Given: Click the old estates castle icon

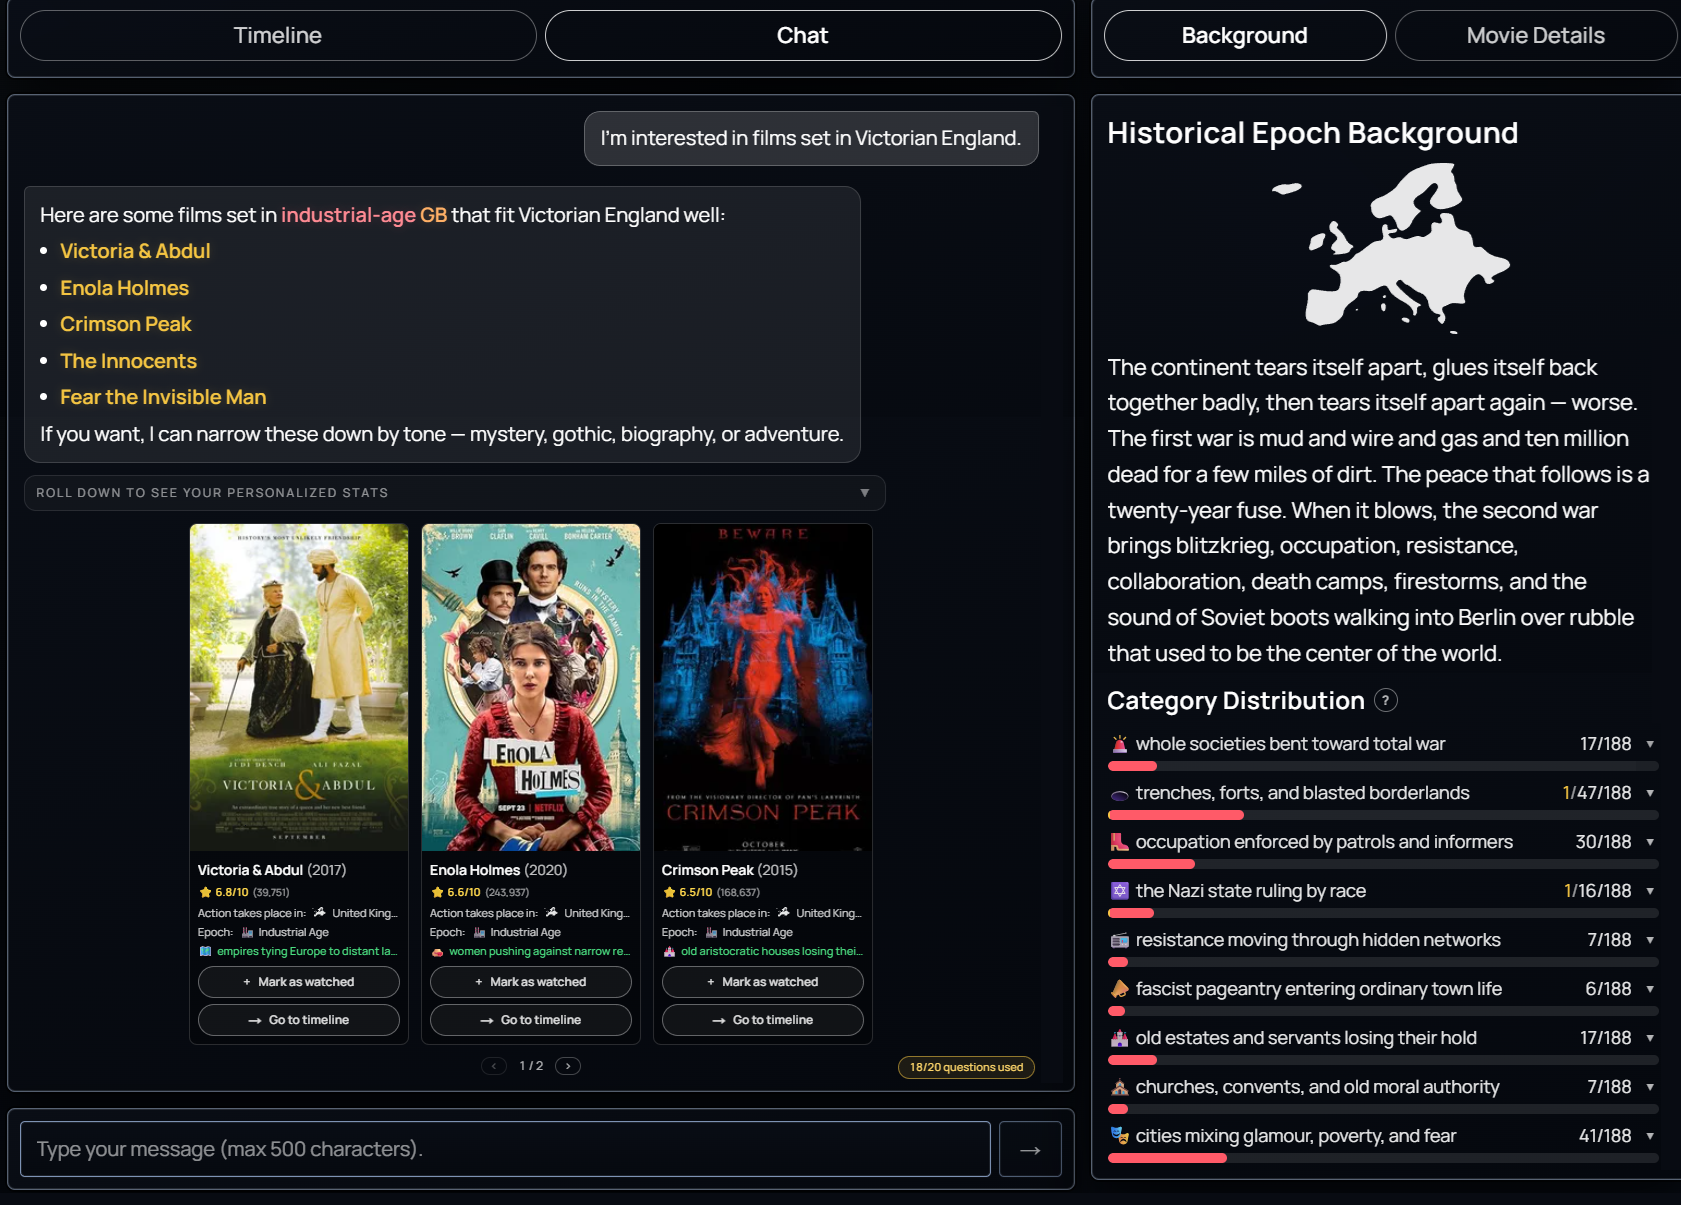Looking at the screenshot, I should [1120, 1038].
